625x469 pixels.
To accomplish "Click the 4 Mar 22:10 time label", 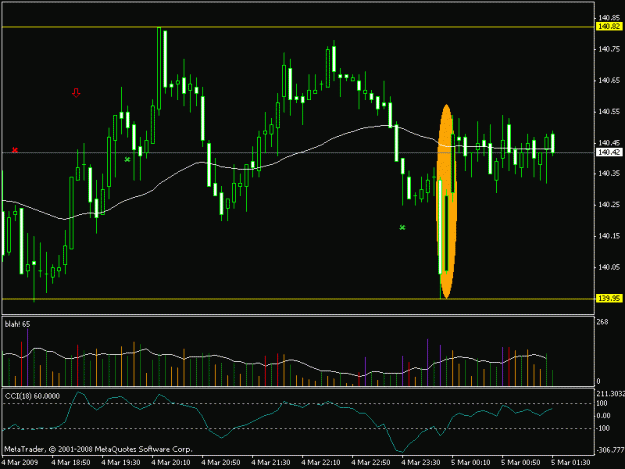I will point(321,463).
